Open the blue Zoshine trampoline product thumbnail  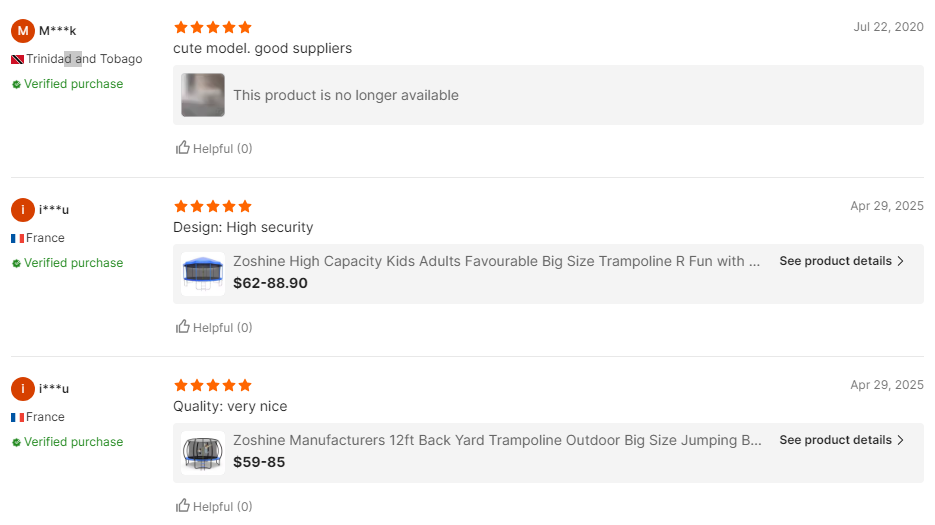click(x=202, y=274)
